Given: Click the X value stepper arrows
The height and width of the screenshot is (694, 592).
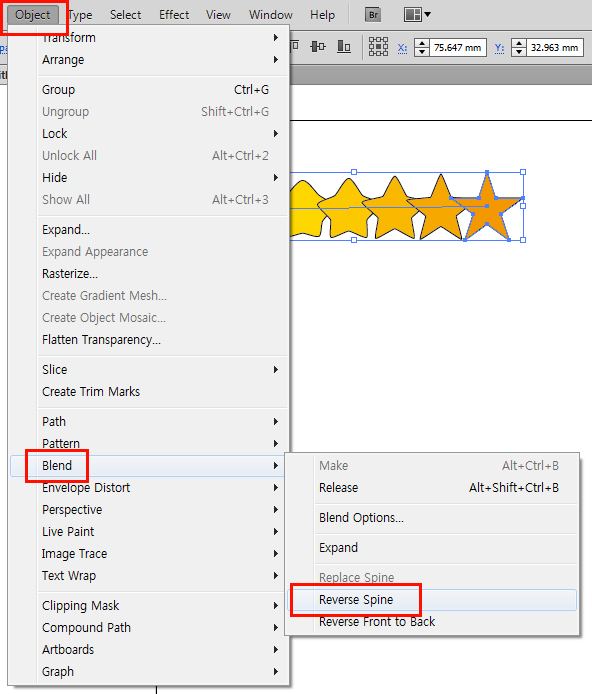Looking at the screenshot, I should click(x=422, y=47).
